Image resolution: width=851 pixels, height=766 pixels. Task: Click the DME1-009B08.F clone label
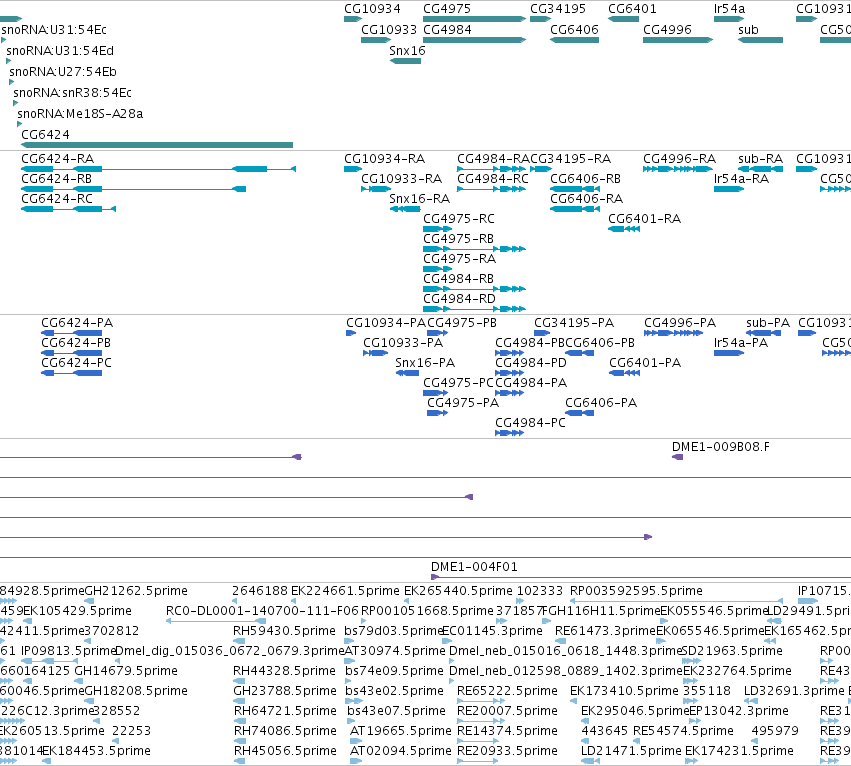(721, 447)
